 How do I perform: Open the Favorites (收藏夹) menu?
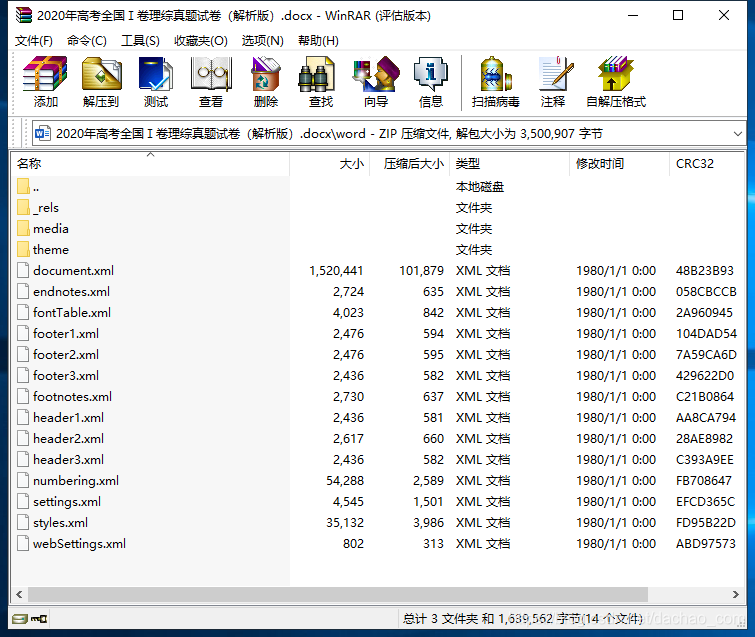[201, 40]
